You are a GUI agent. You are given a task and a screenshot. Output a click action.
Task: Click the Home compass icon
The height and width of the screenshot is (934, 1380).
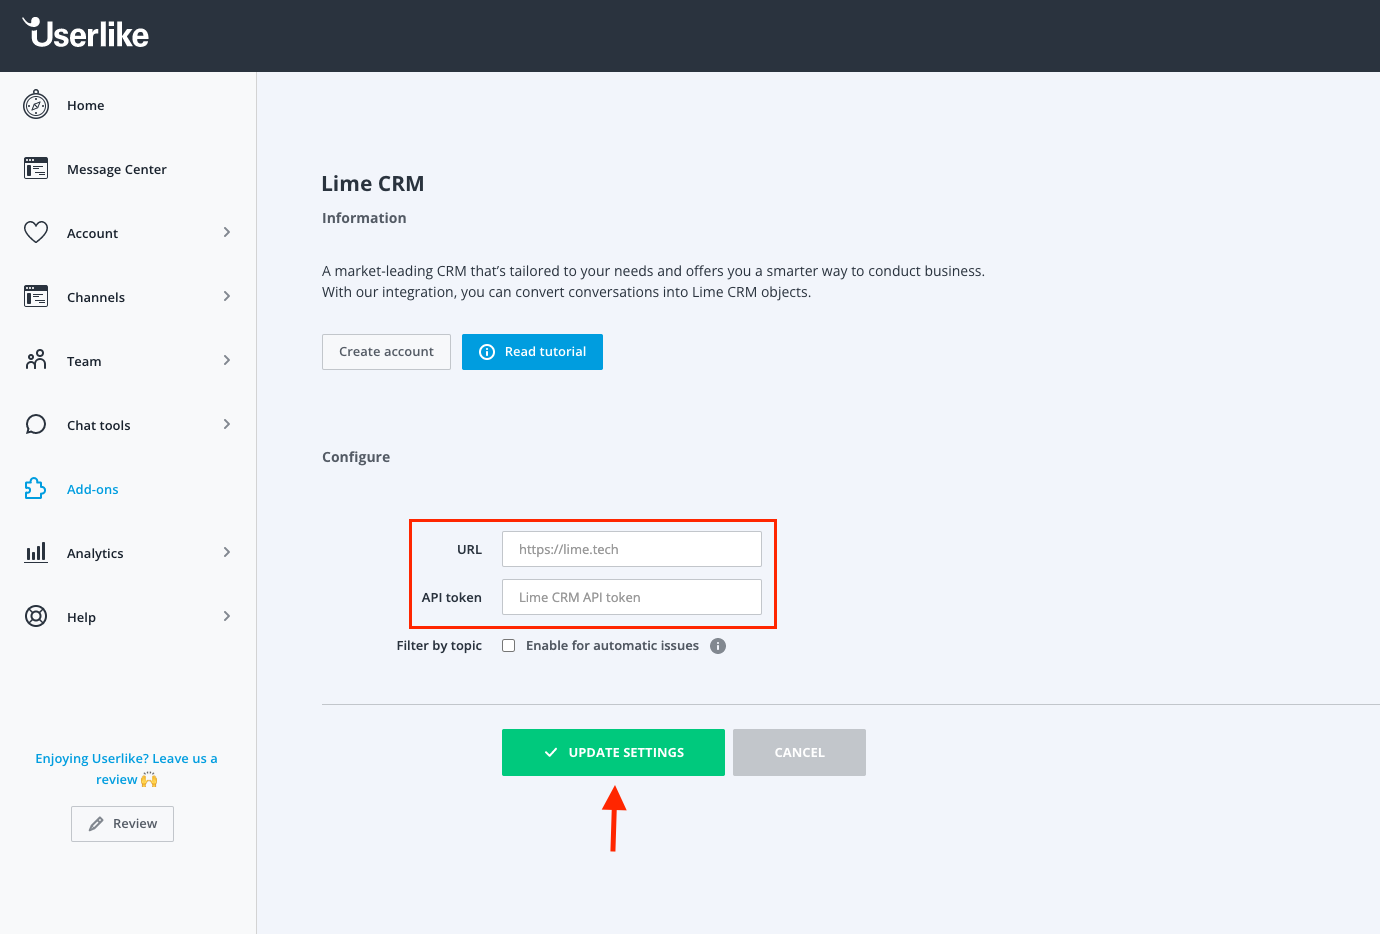[36, 105]
